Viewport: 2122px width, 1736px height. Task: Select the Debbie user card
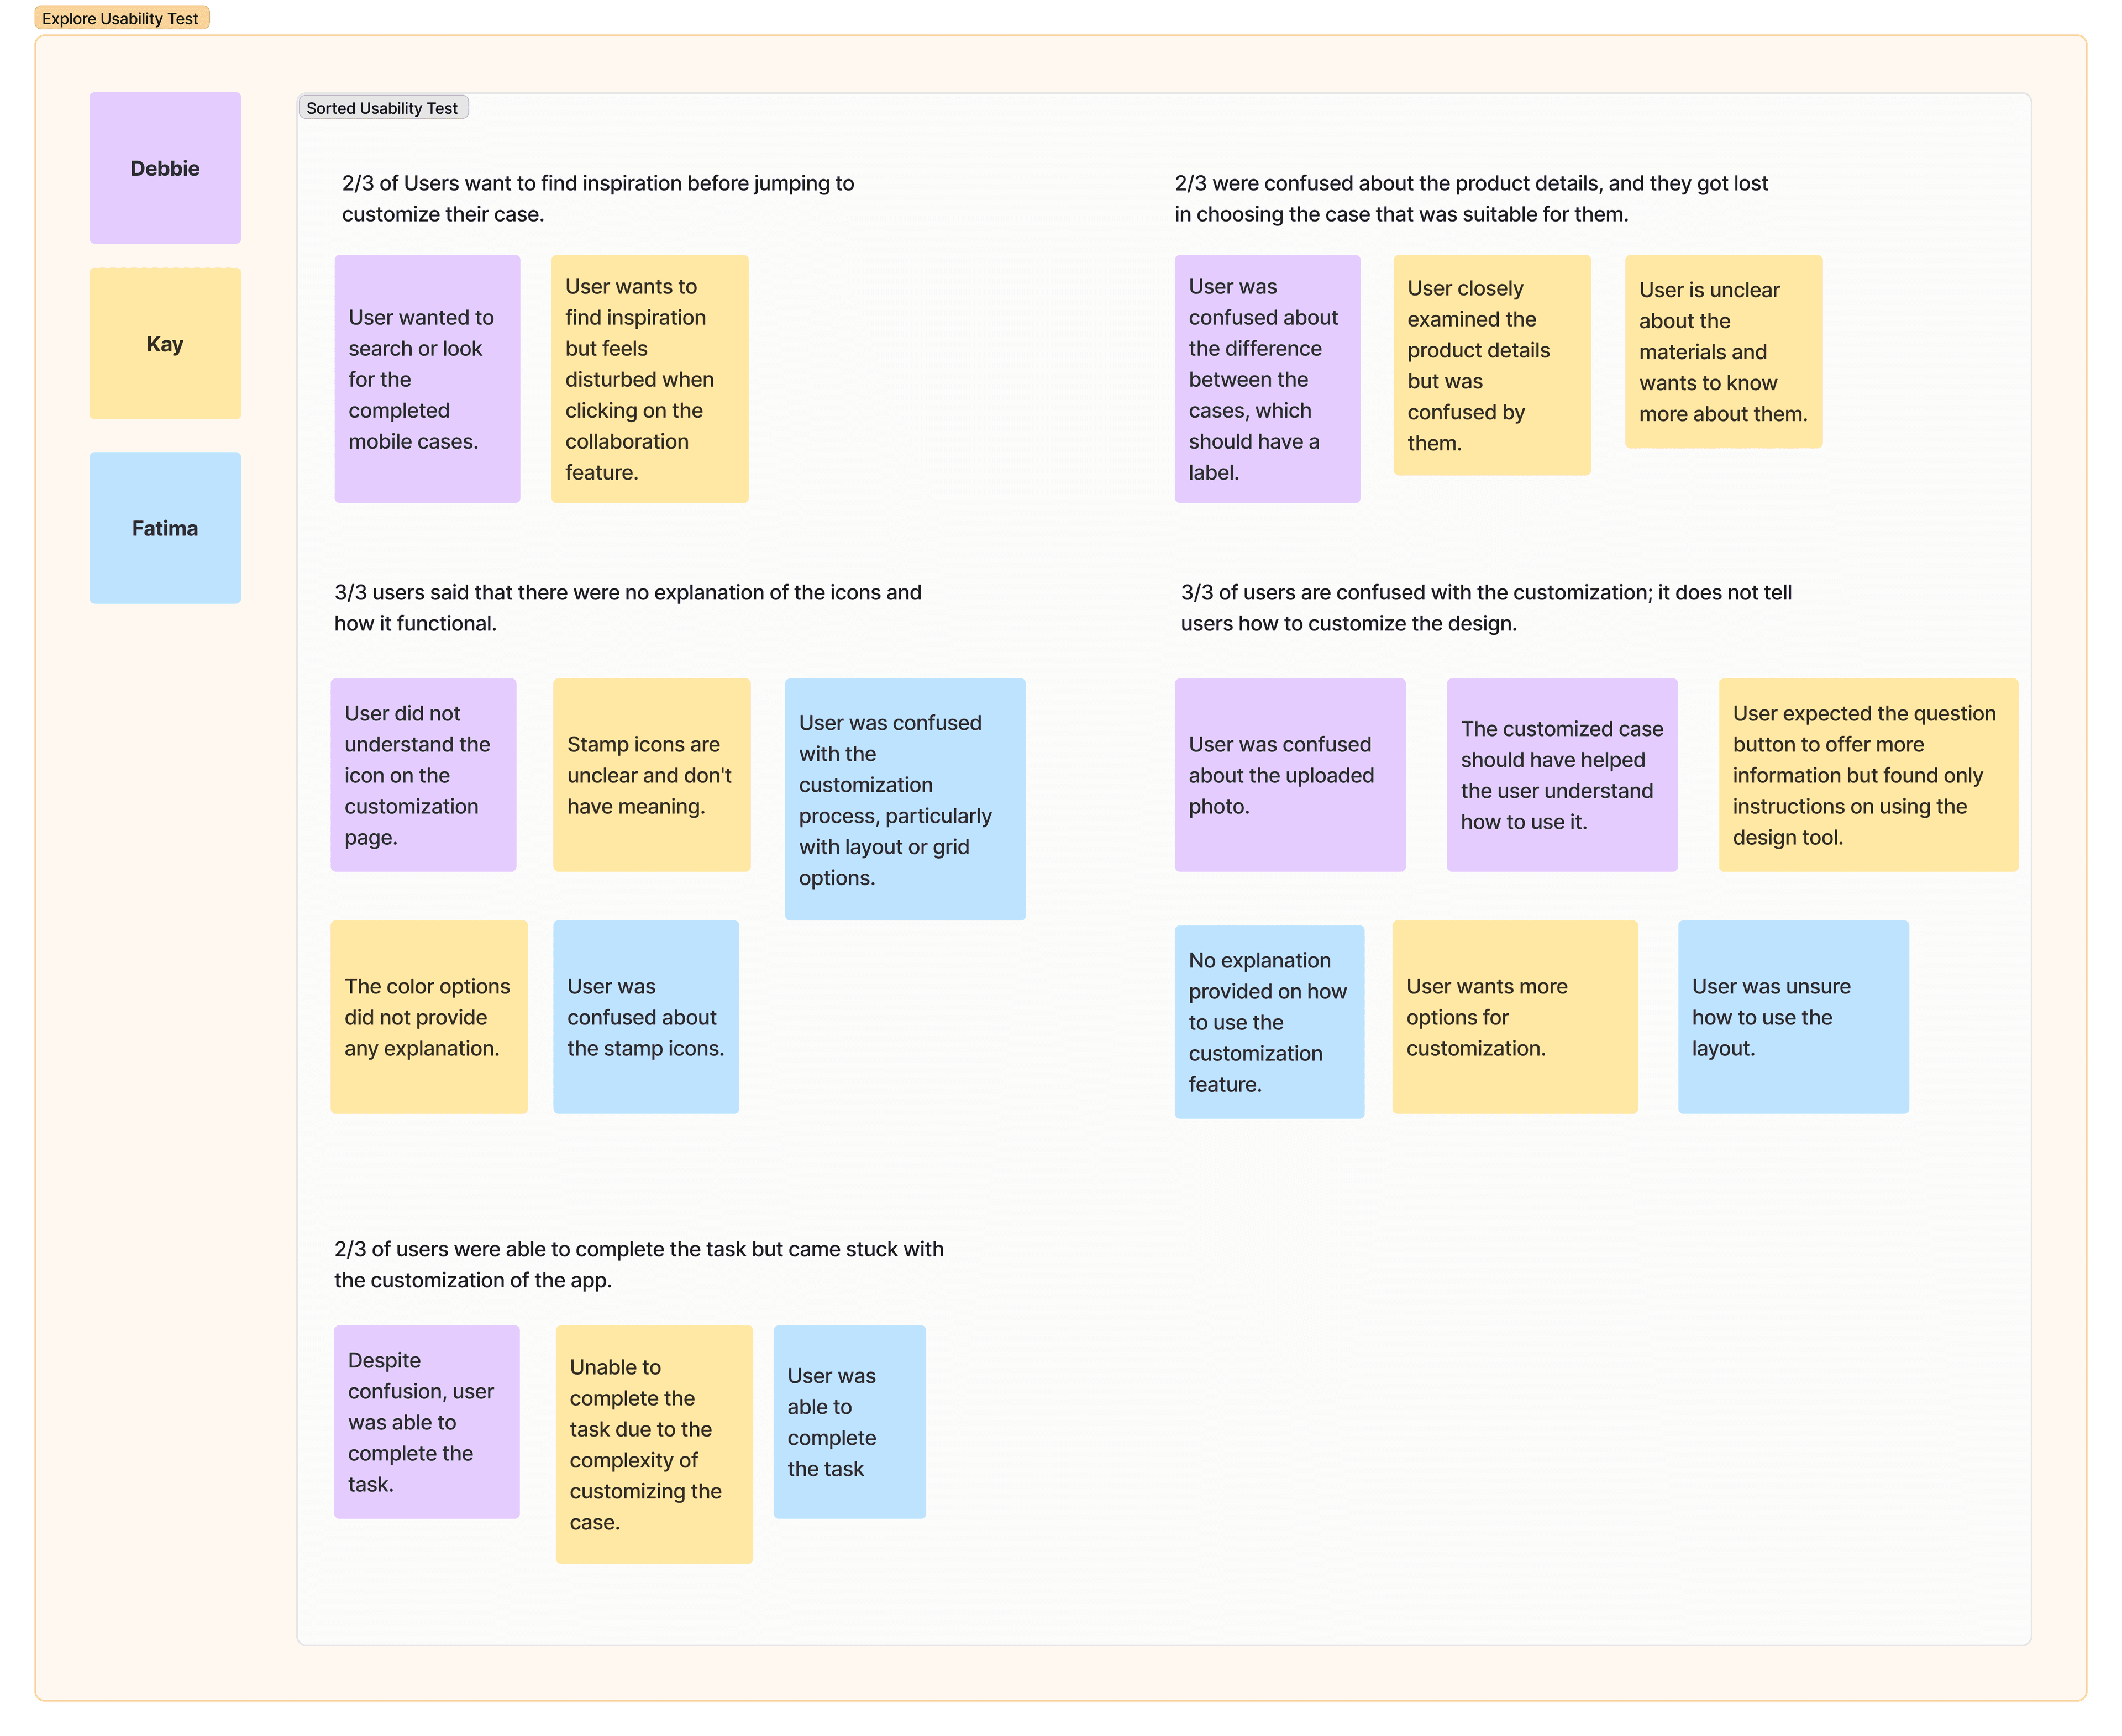pyautogui.click(x=166, y=167)
